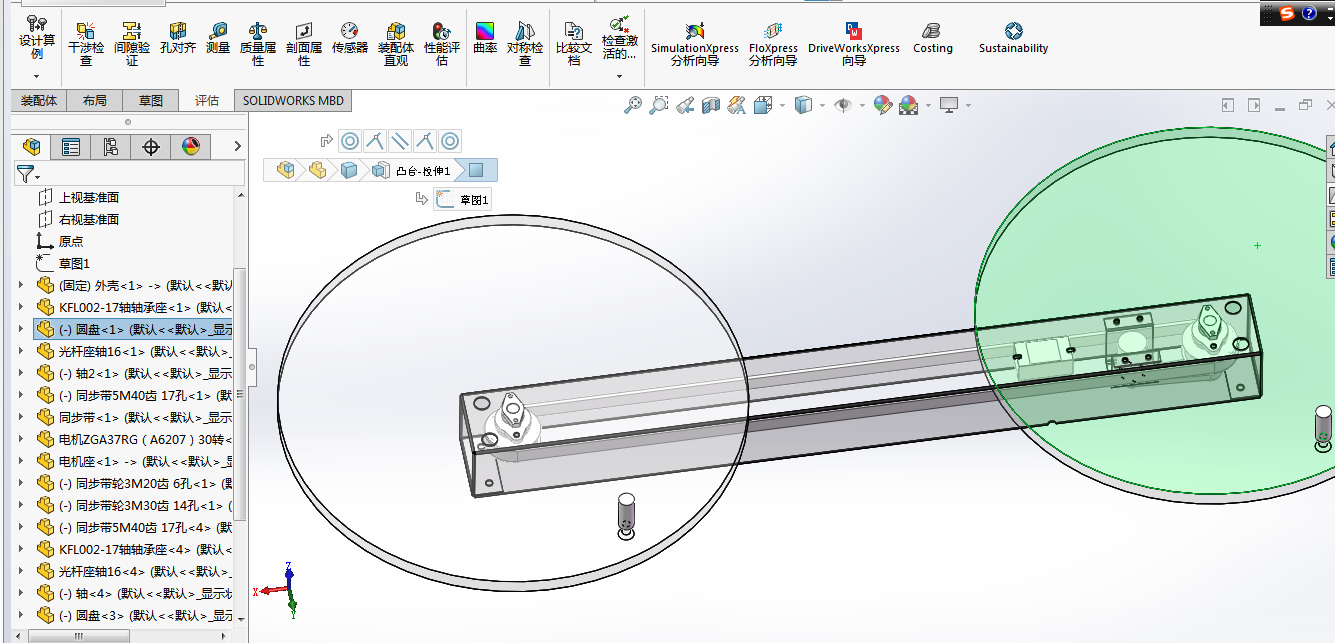Select 电机座<1> in the tree
Viewport: 1335px width, 643px height.
coord(134,462)
